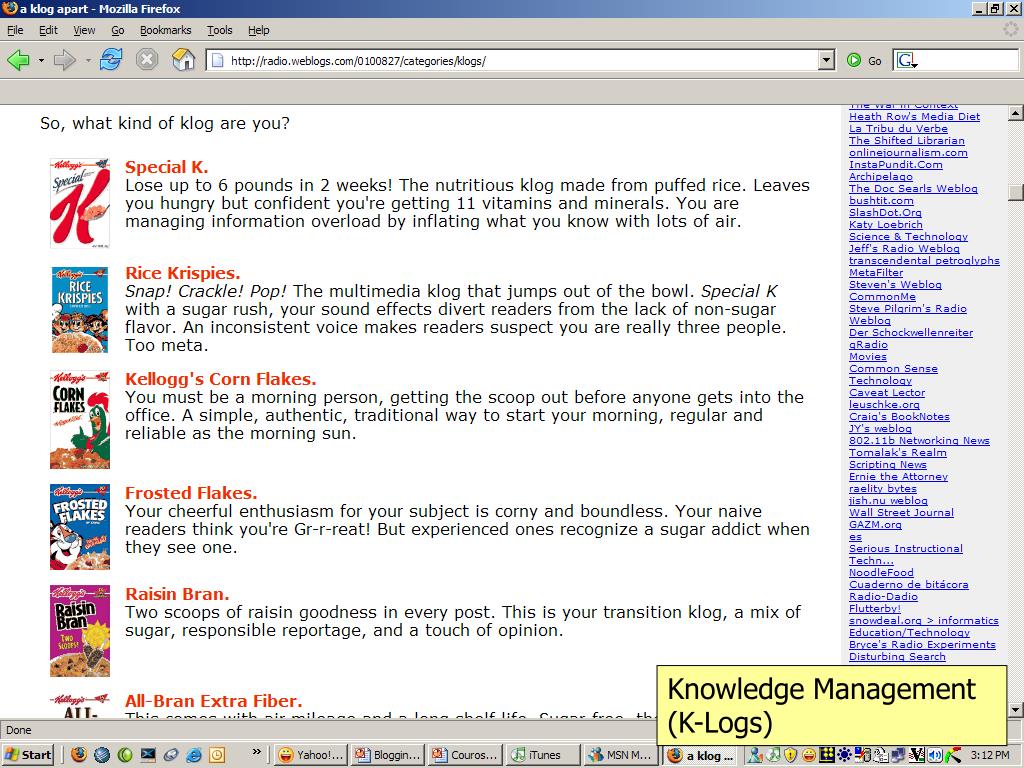Click the Raisin Bran cereal box image

click(80, 631)
